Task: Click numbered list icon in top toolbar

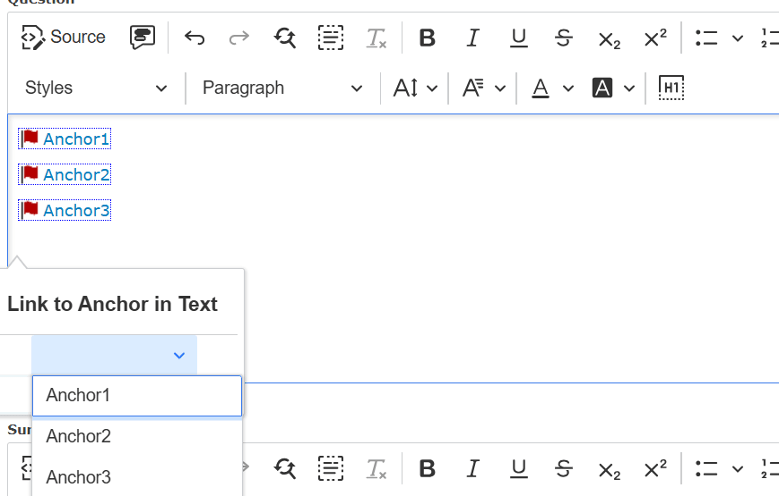Action: pyautogui.click(x=770, y=38)
